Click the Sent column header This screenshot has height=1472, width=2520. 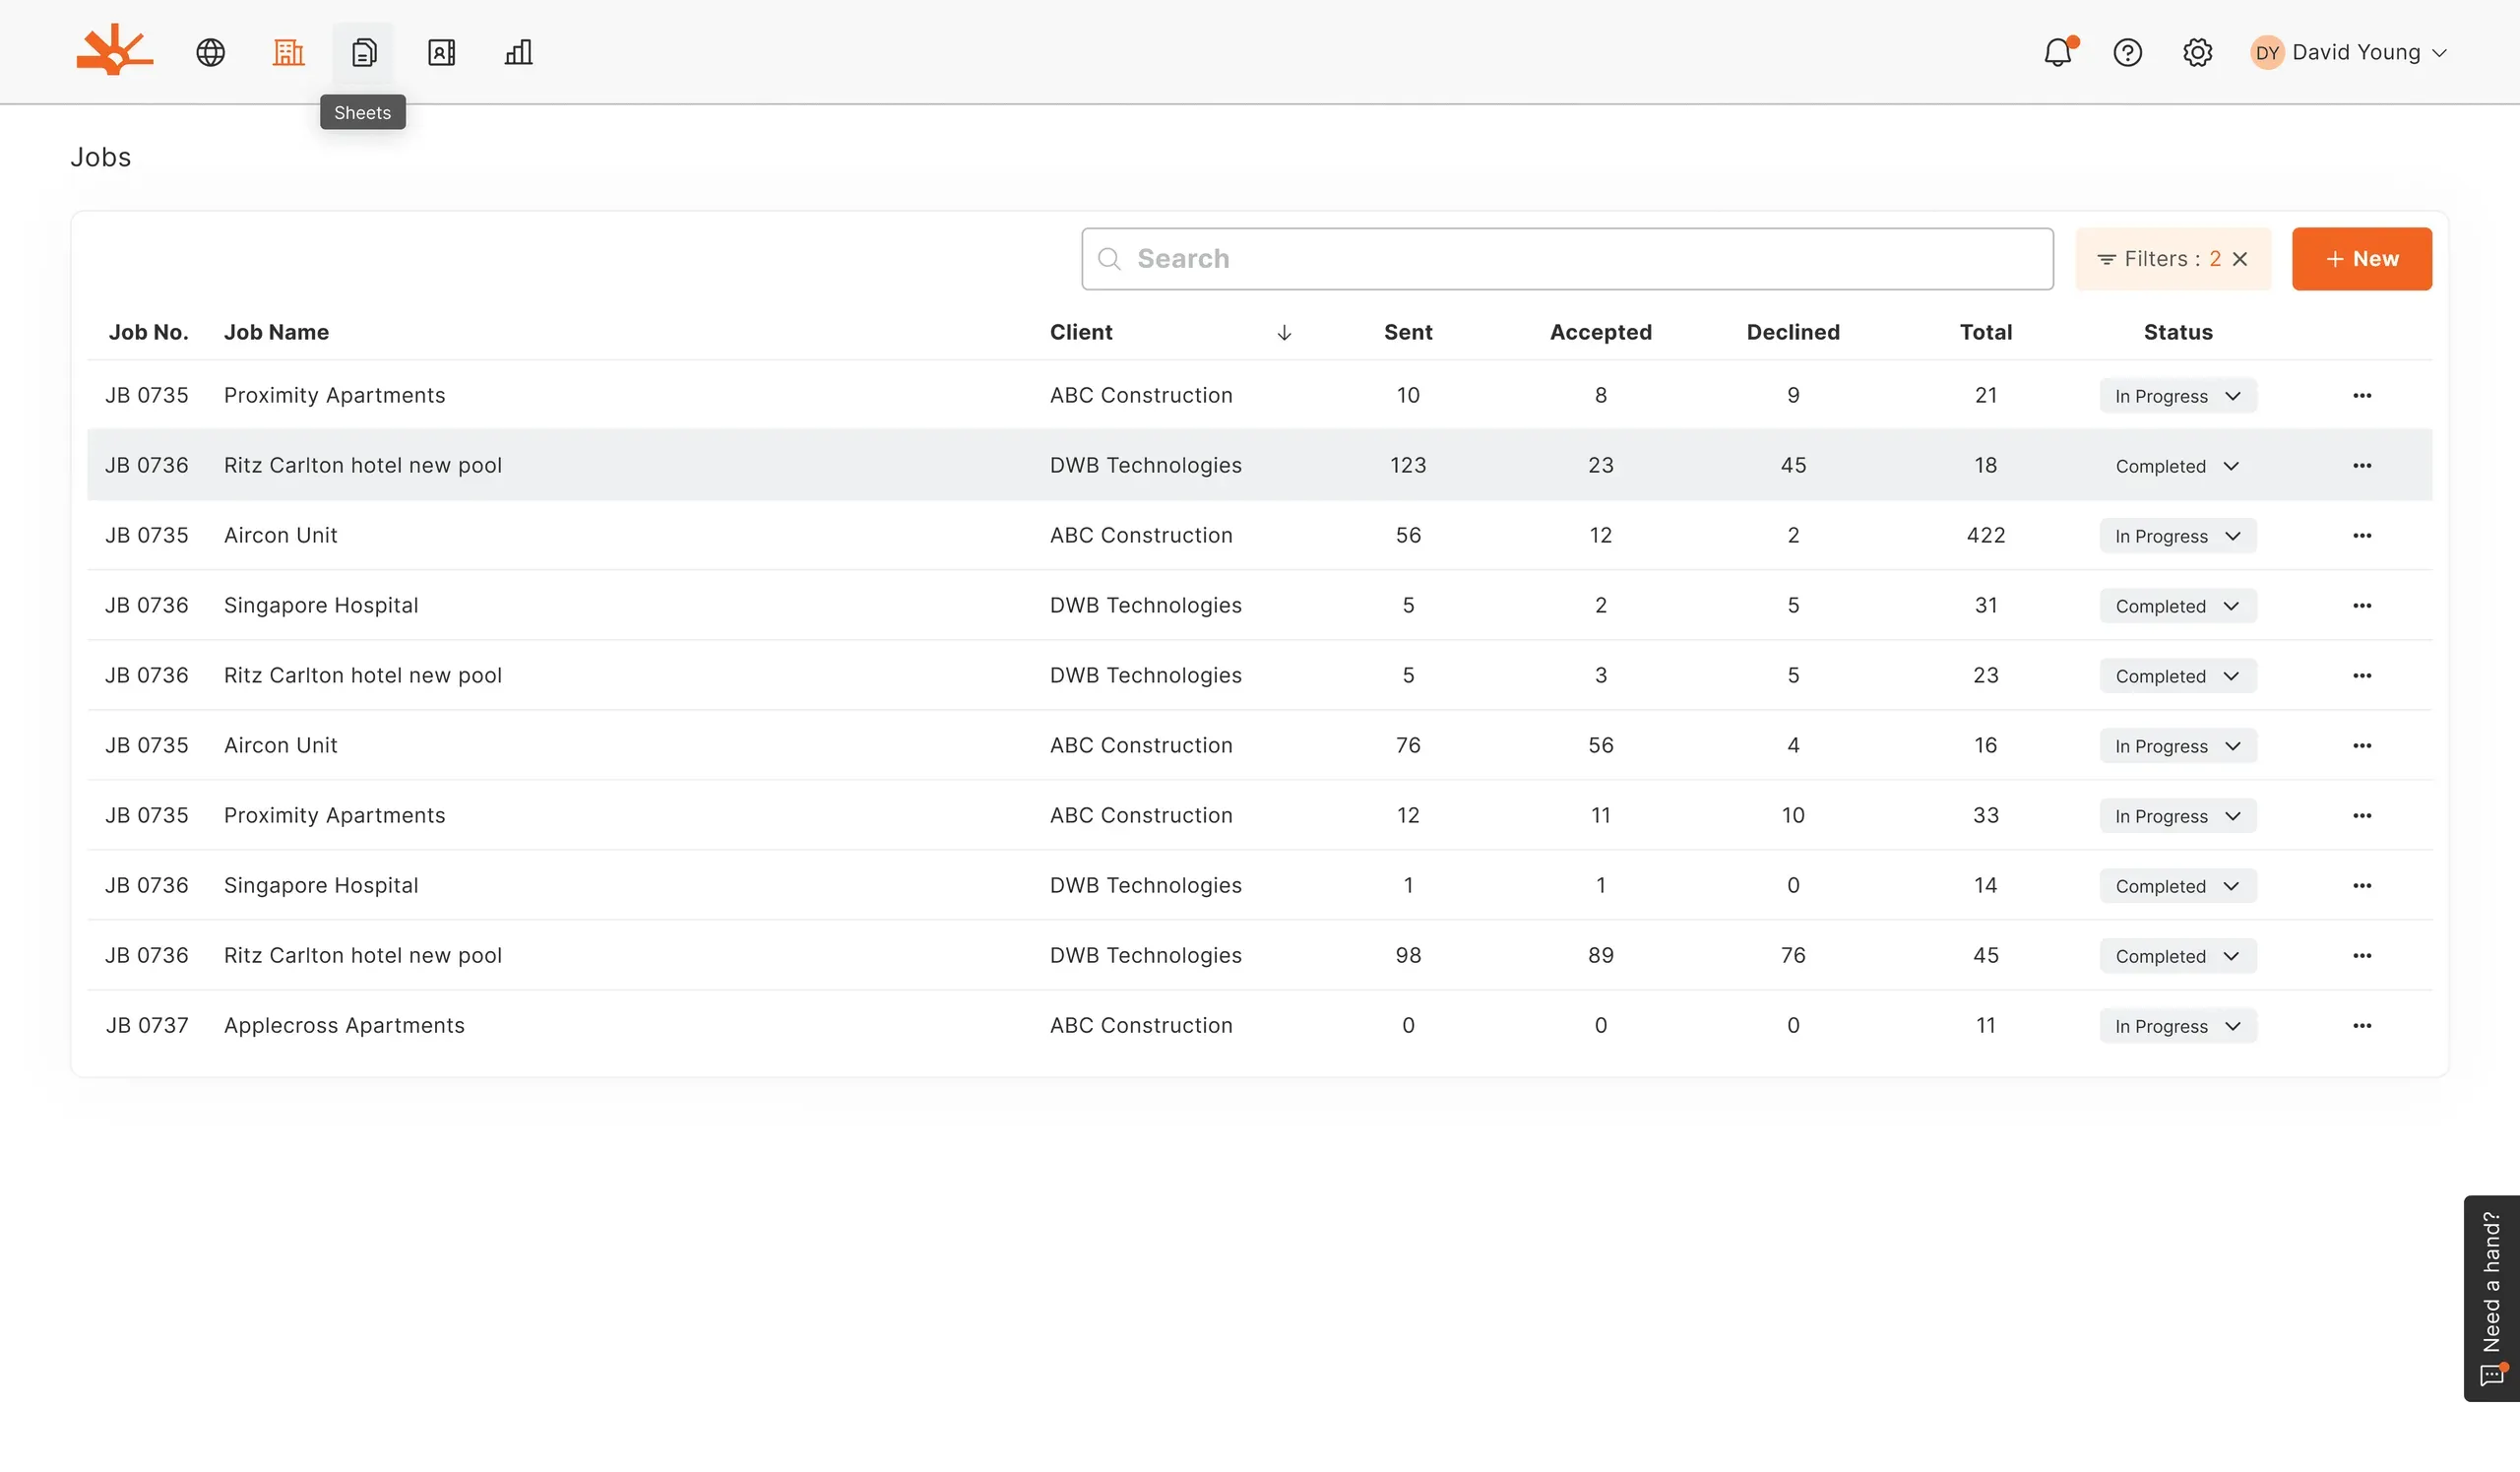[x=1408, y=332]
